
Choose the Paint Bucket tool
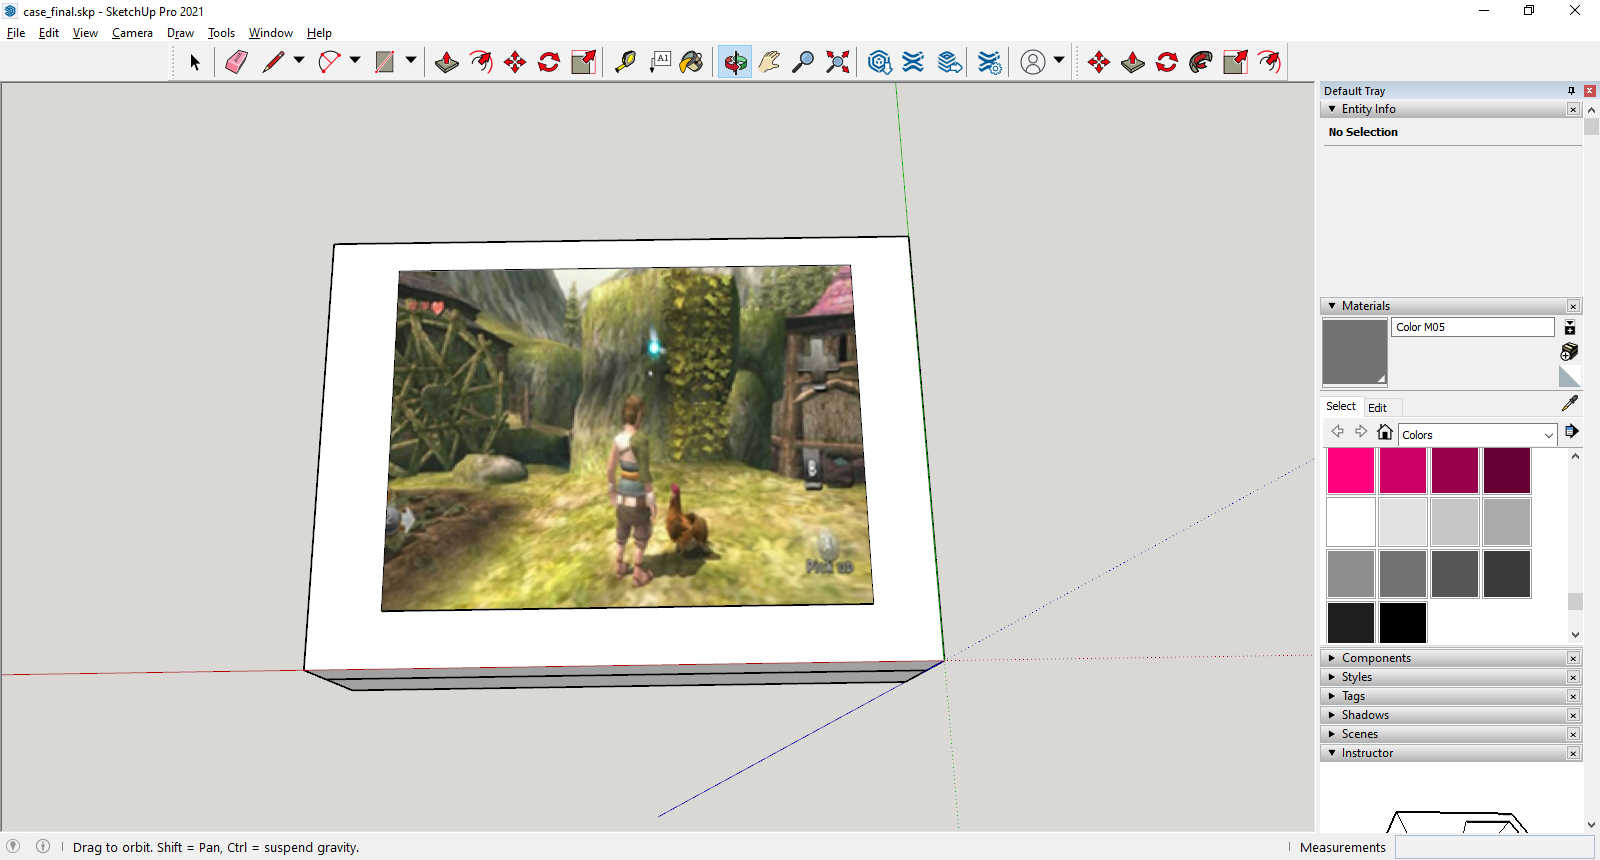692,62
